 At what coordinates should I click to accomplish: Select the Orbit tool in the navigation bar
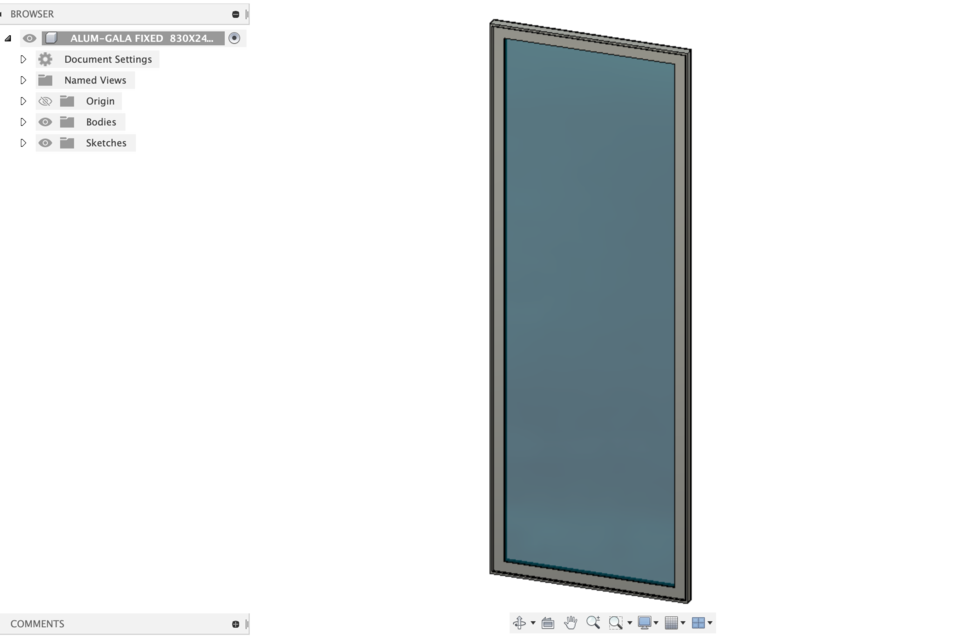click(x=520, y=622)
